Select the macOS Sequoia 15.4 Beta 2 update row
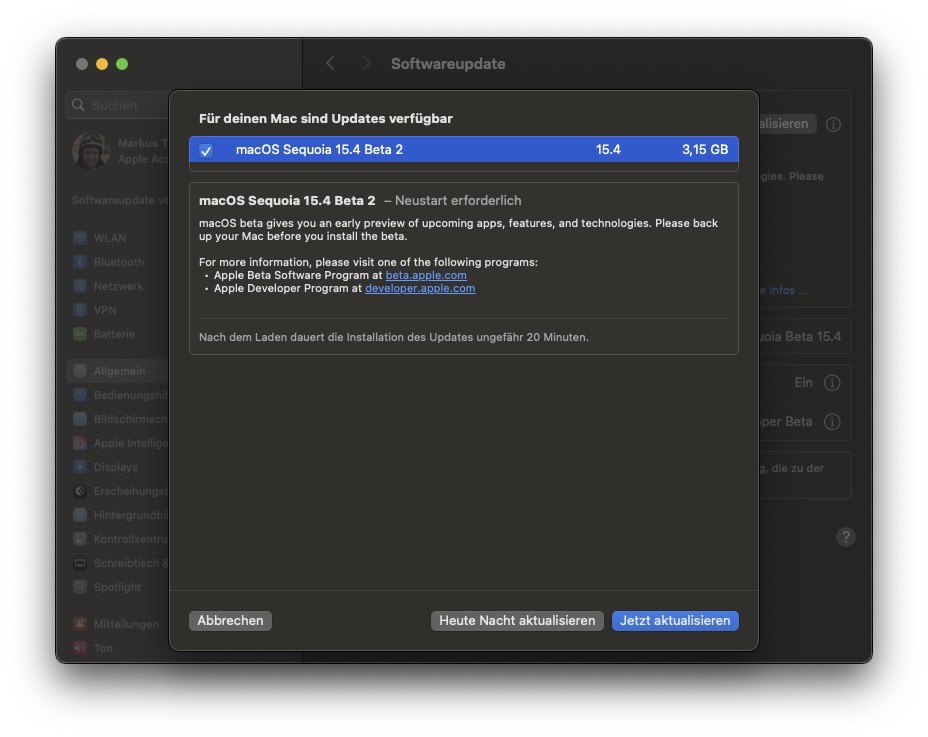Viewport: 928px width, 737px height. coord(463,149)
